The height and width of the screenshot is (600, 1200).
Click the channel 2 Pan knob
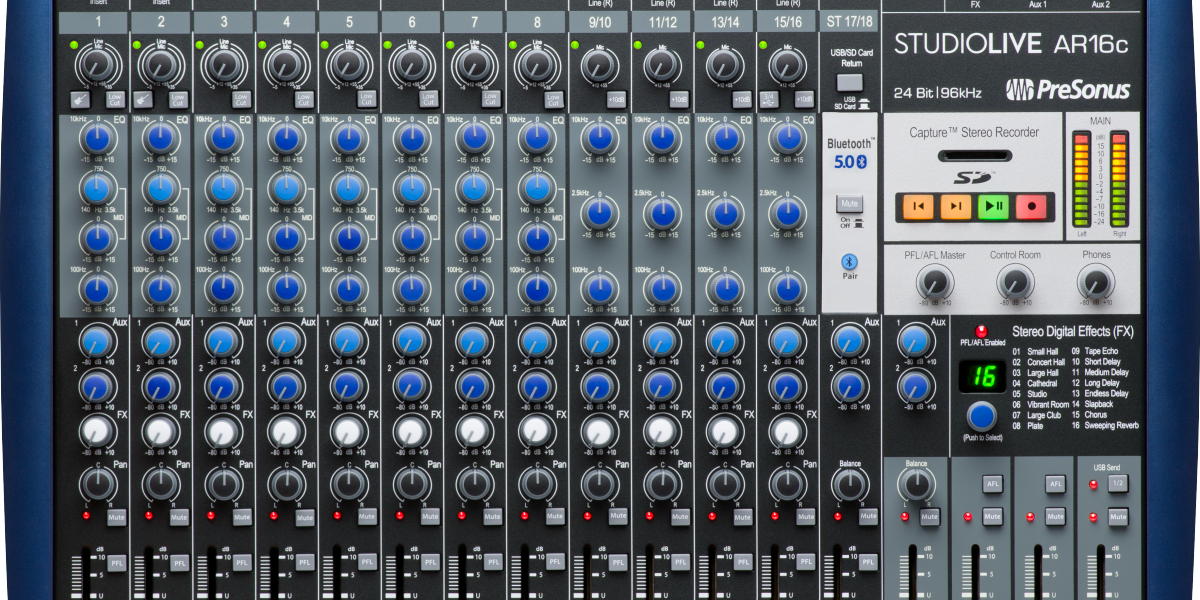tap(160, 484)
